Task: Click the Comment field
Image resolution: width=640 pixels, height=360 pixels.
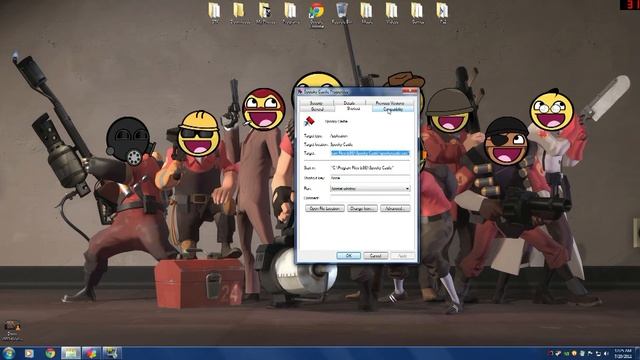Action: (x=370, y=198)
